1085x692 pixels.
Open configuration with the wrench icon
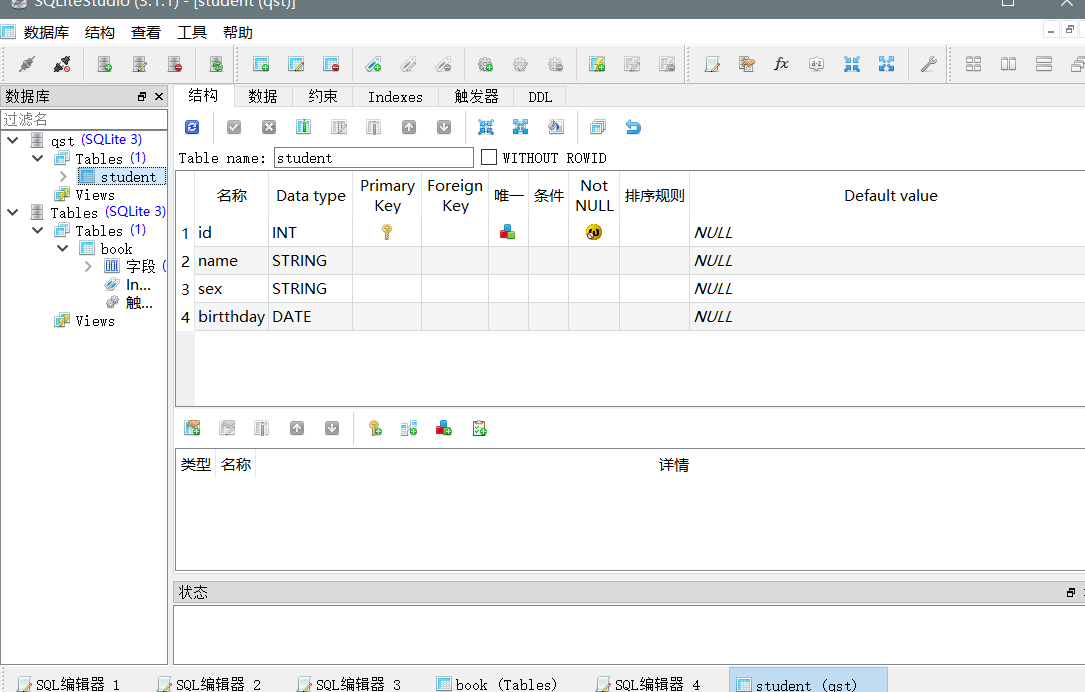pyautogui.click(x=929, y=64)
